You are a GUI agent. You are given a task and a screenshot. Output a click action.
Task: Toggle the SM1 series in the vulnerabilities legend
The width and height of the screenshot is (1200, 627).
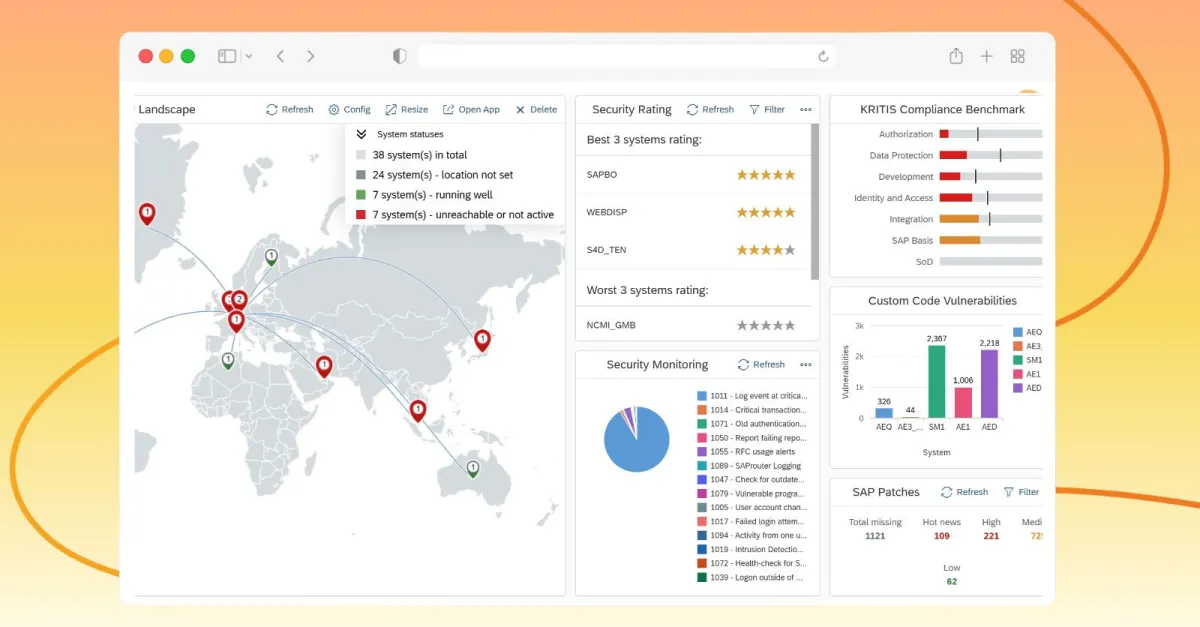(1027, 359)
